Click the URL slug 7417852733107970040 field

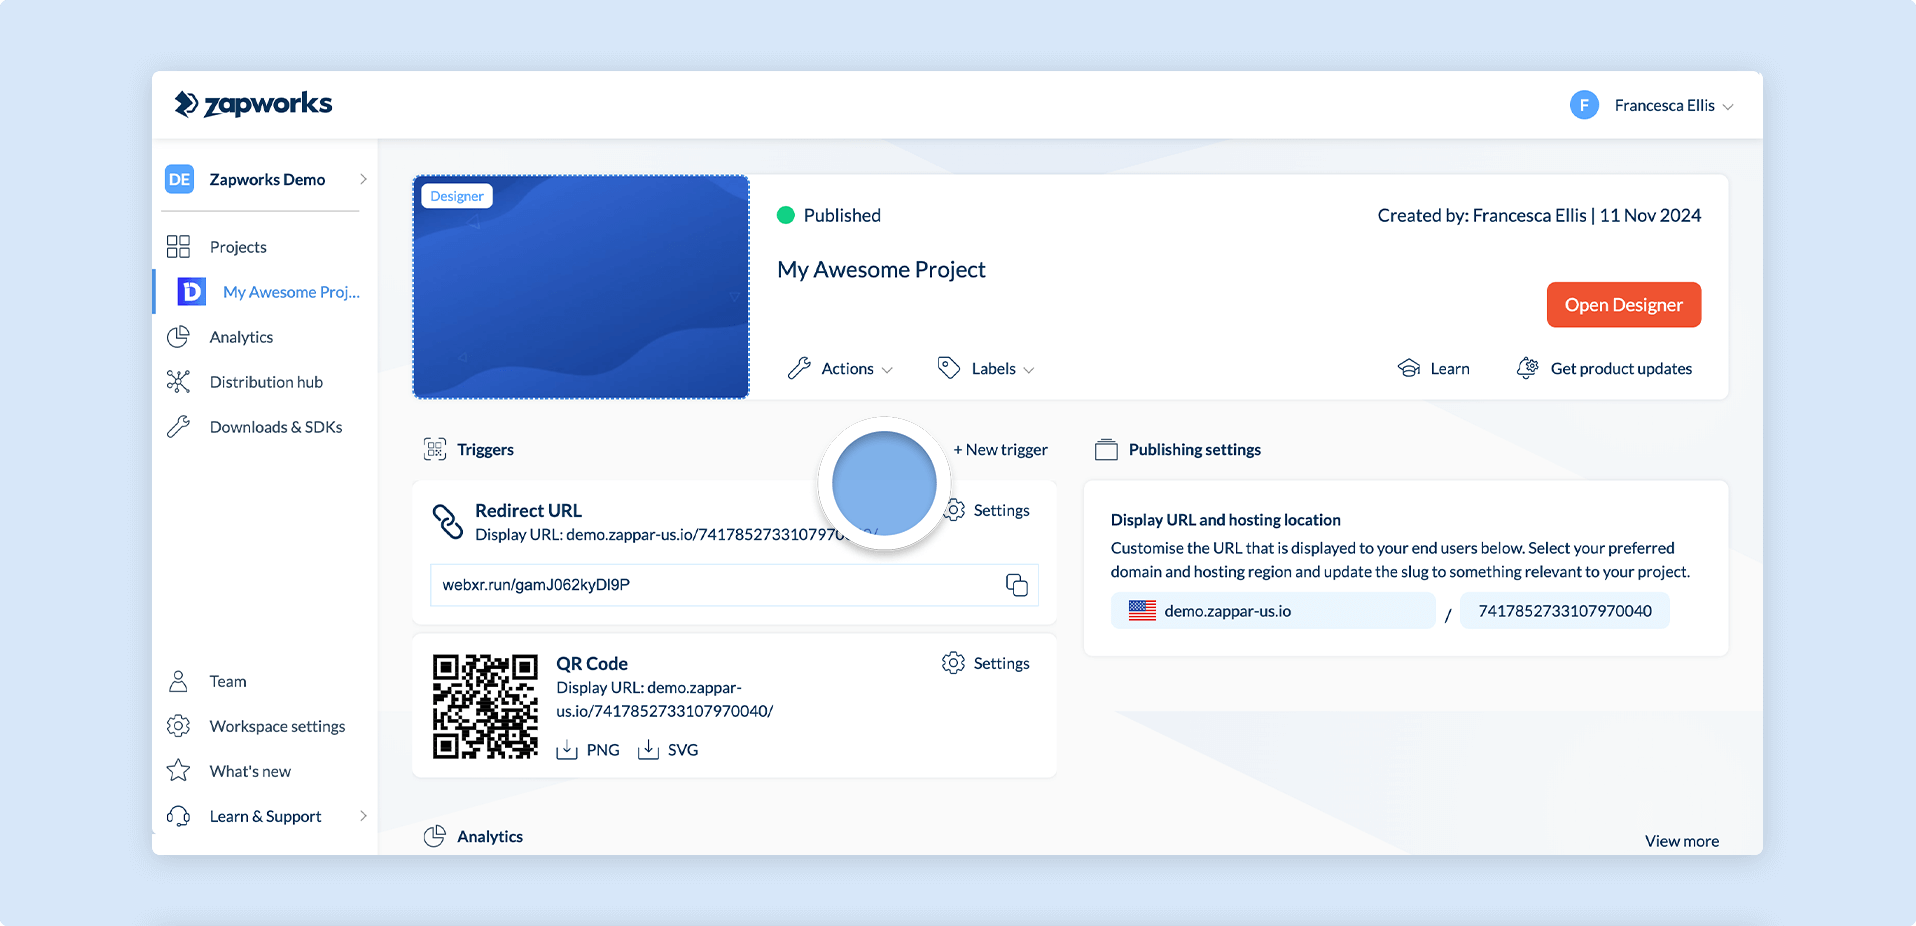pyautogui.click(x=1564, y=611)
